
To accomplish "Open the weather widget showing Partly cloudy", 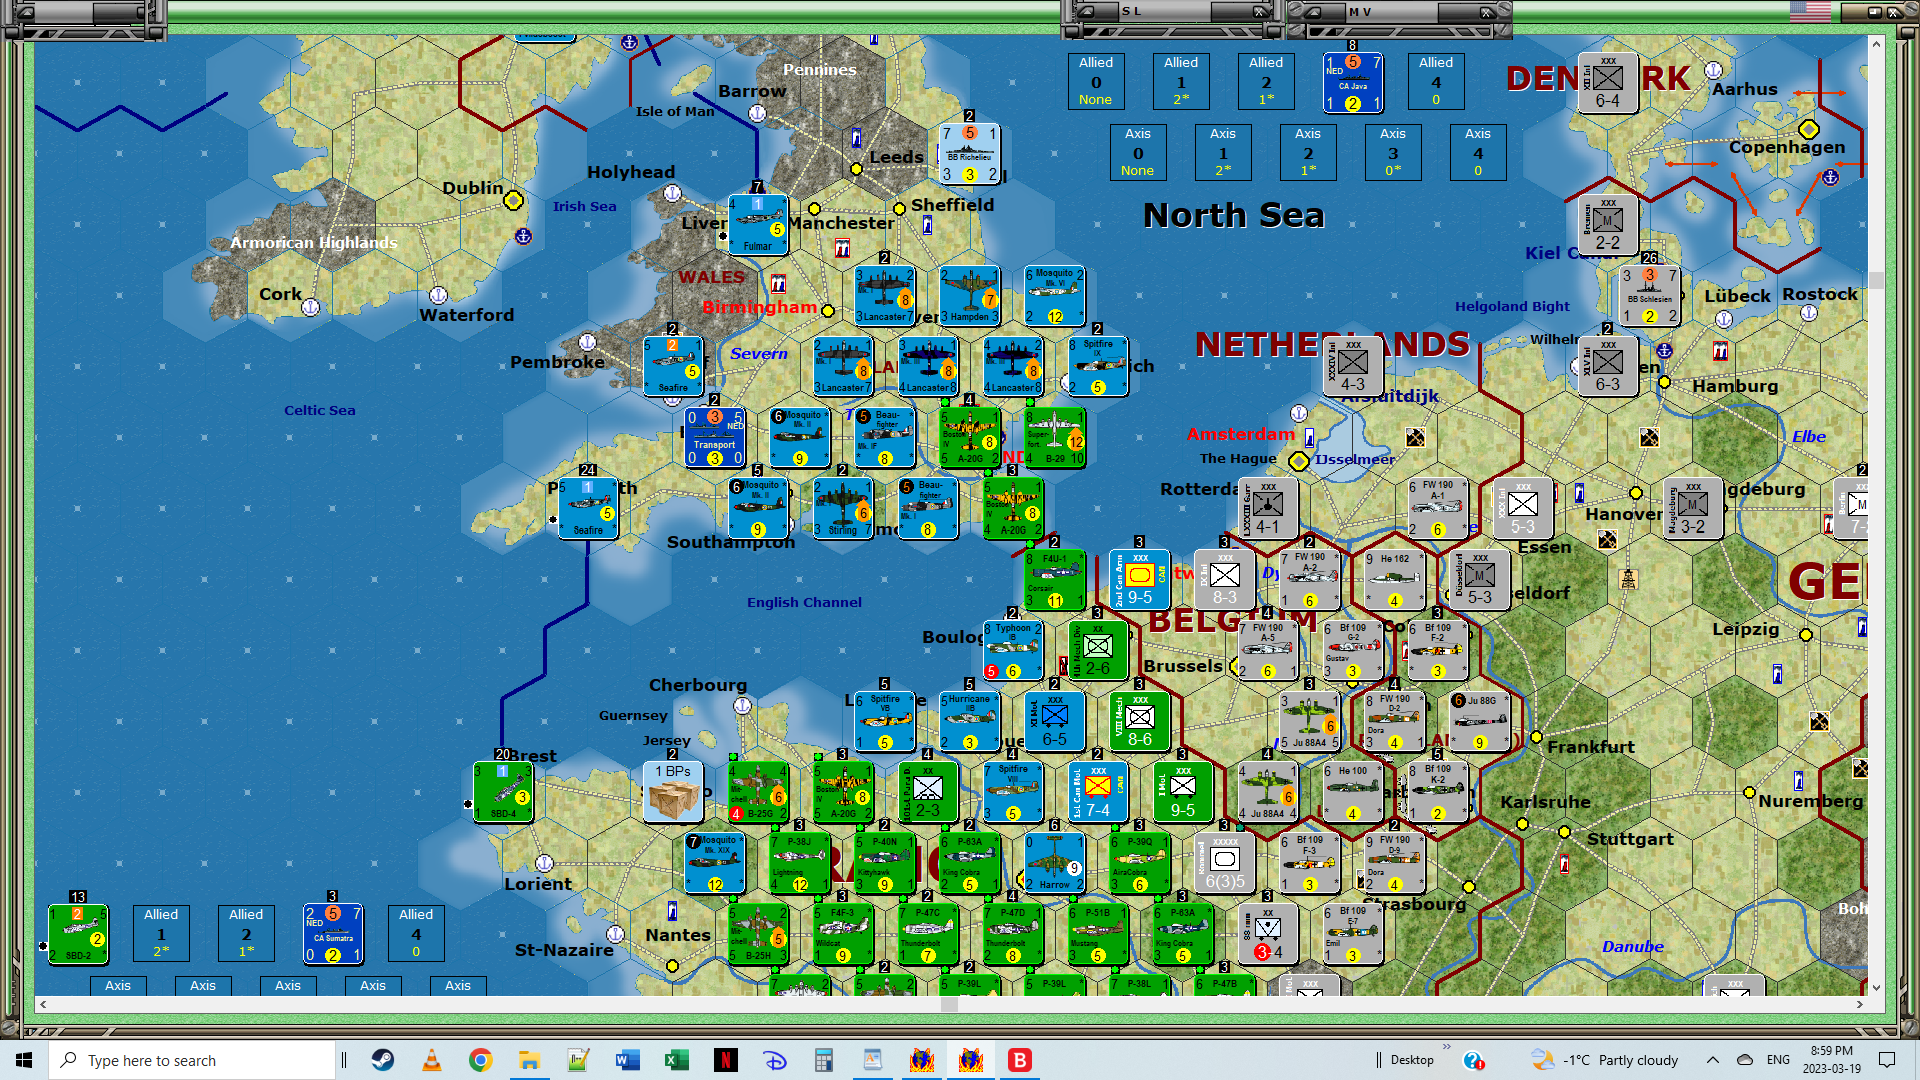I will tap(1605, 1060).
